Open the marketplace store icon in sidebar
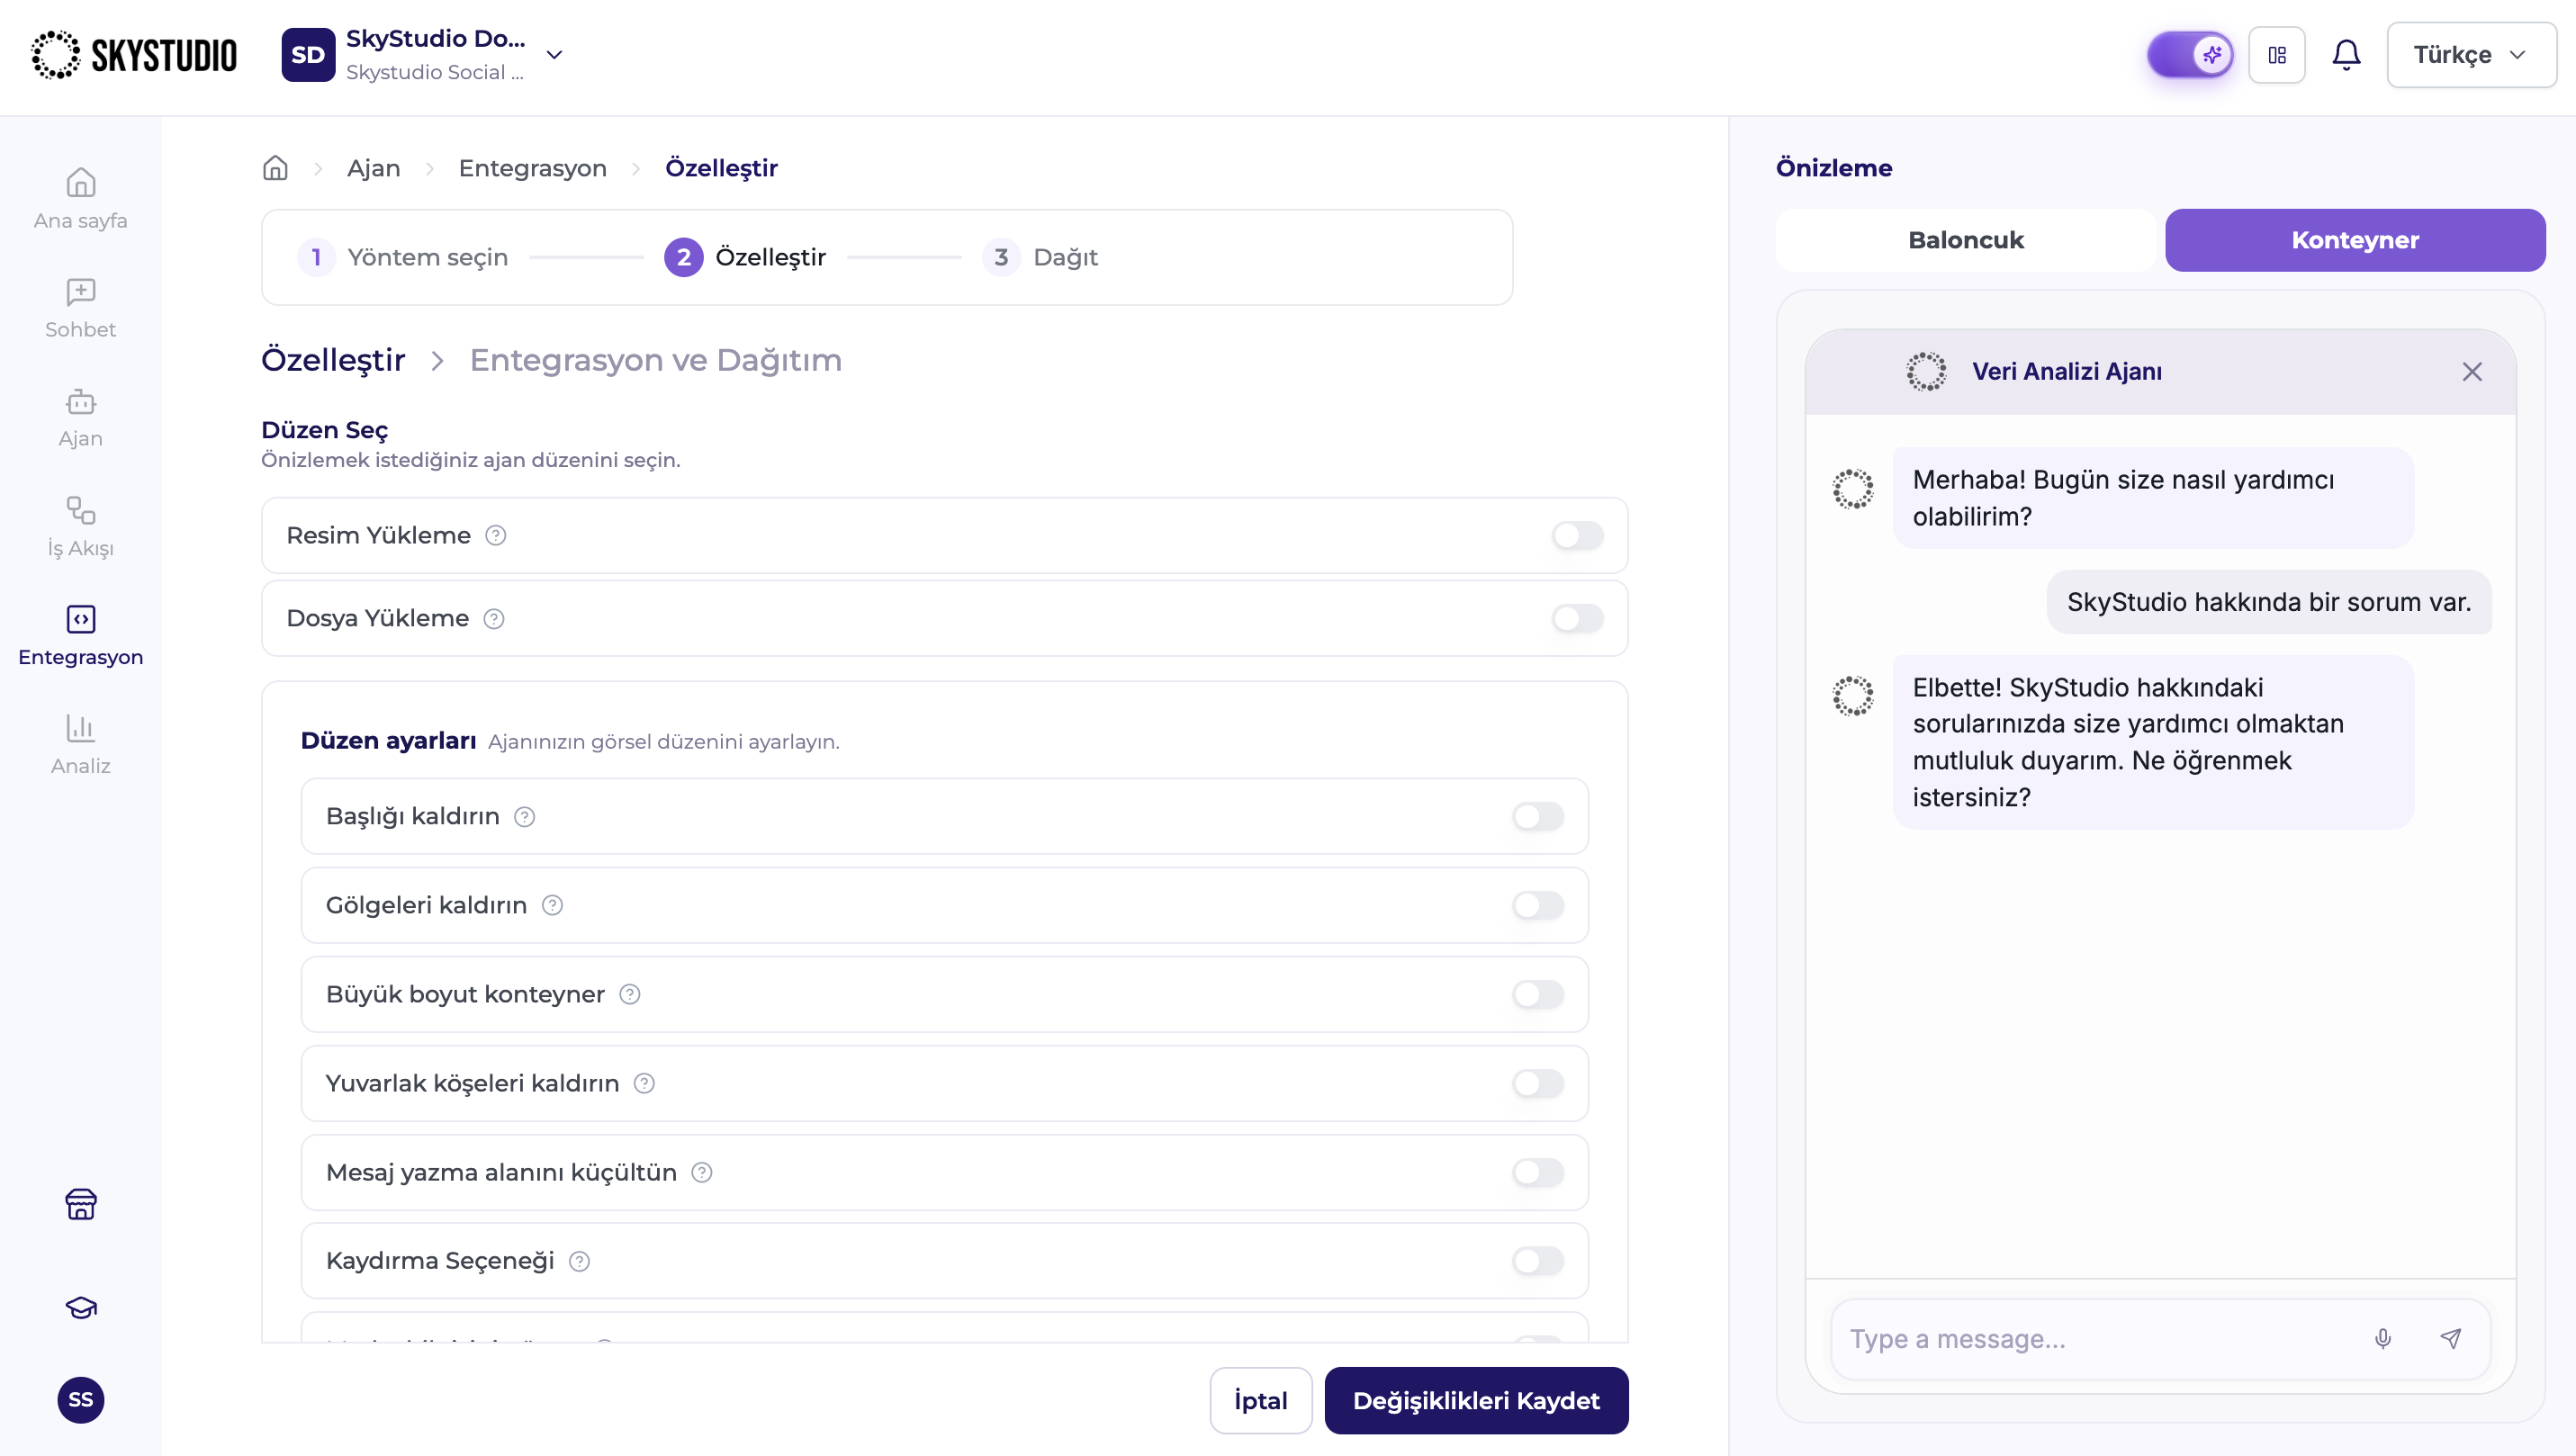This screenshot has height=1456, width=2576. pos(81,1204)
